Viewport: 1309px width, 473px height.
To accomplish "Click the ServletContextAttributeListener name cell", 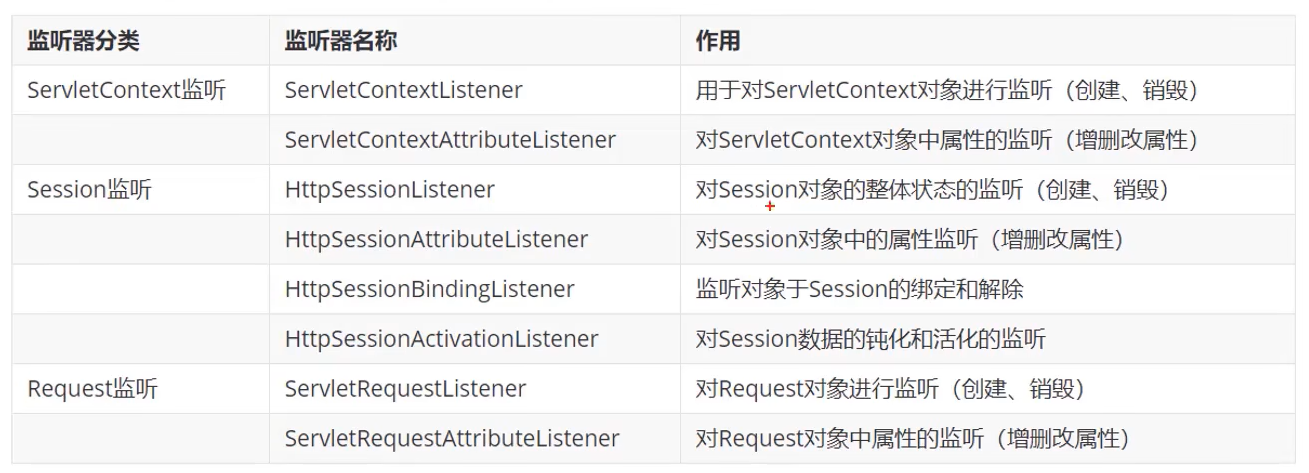I will tap(450, 140).
